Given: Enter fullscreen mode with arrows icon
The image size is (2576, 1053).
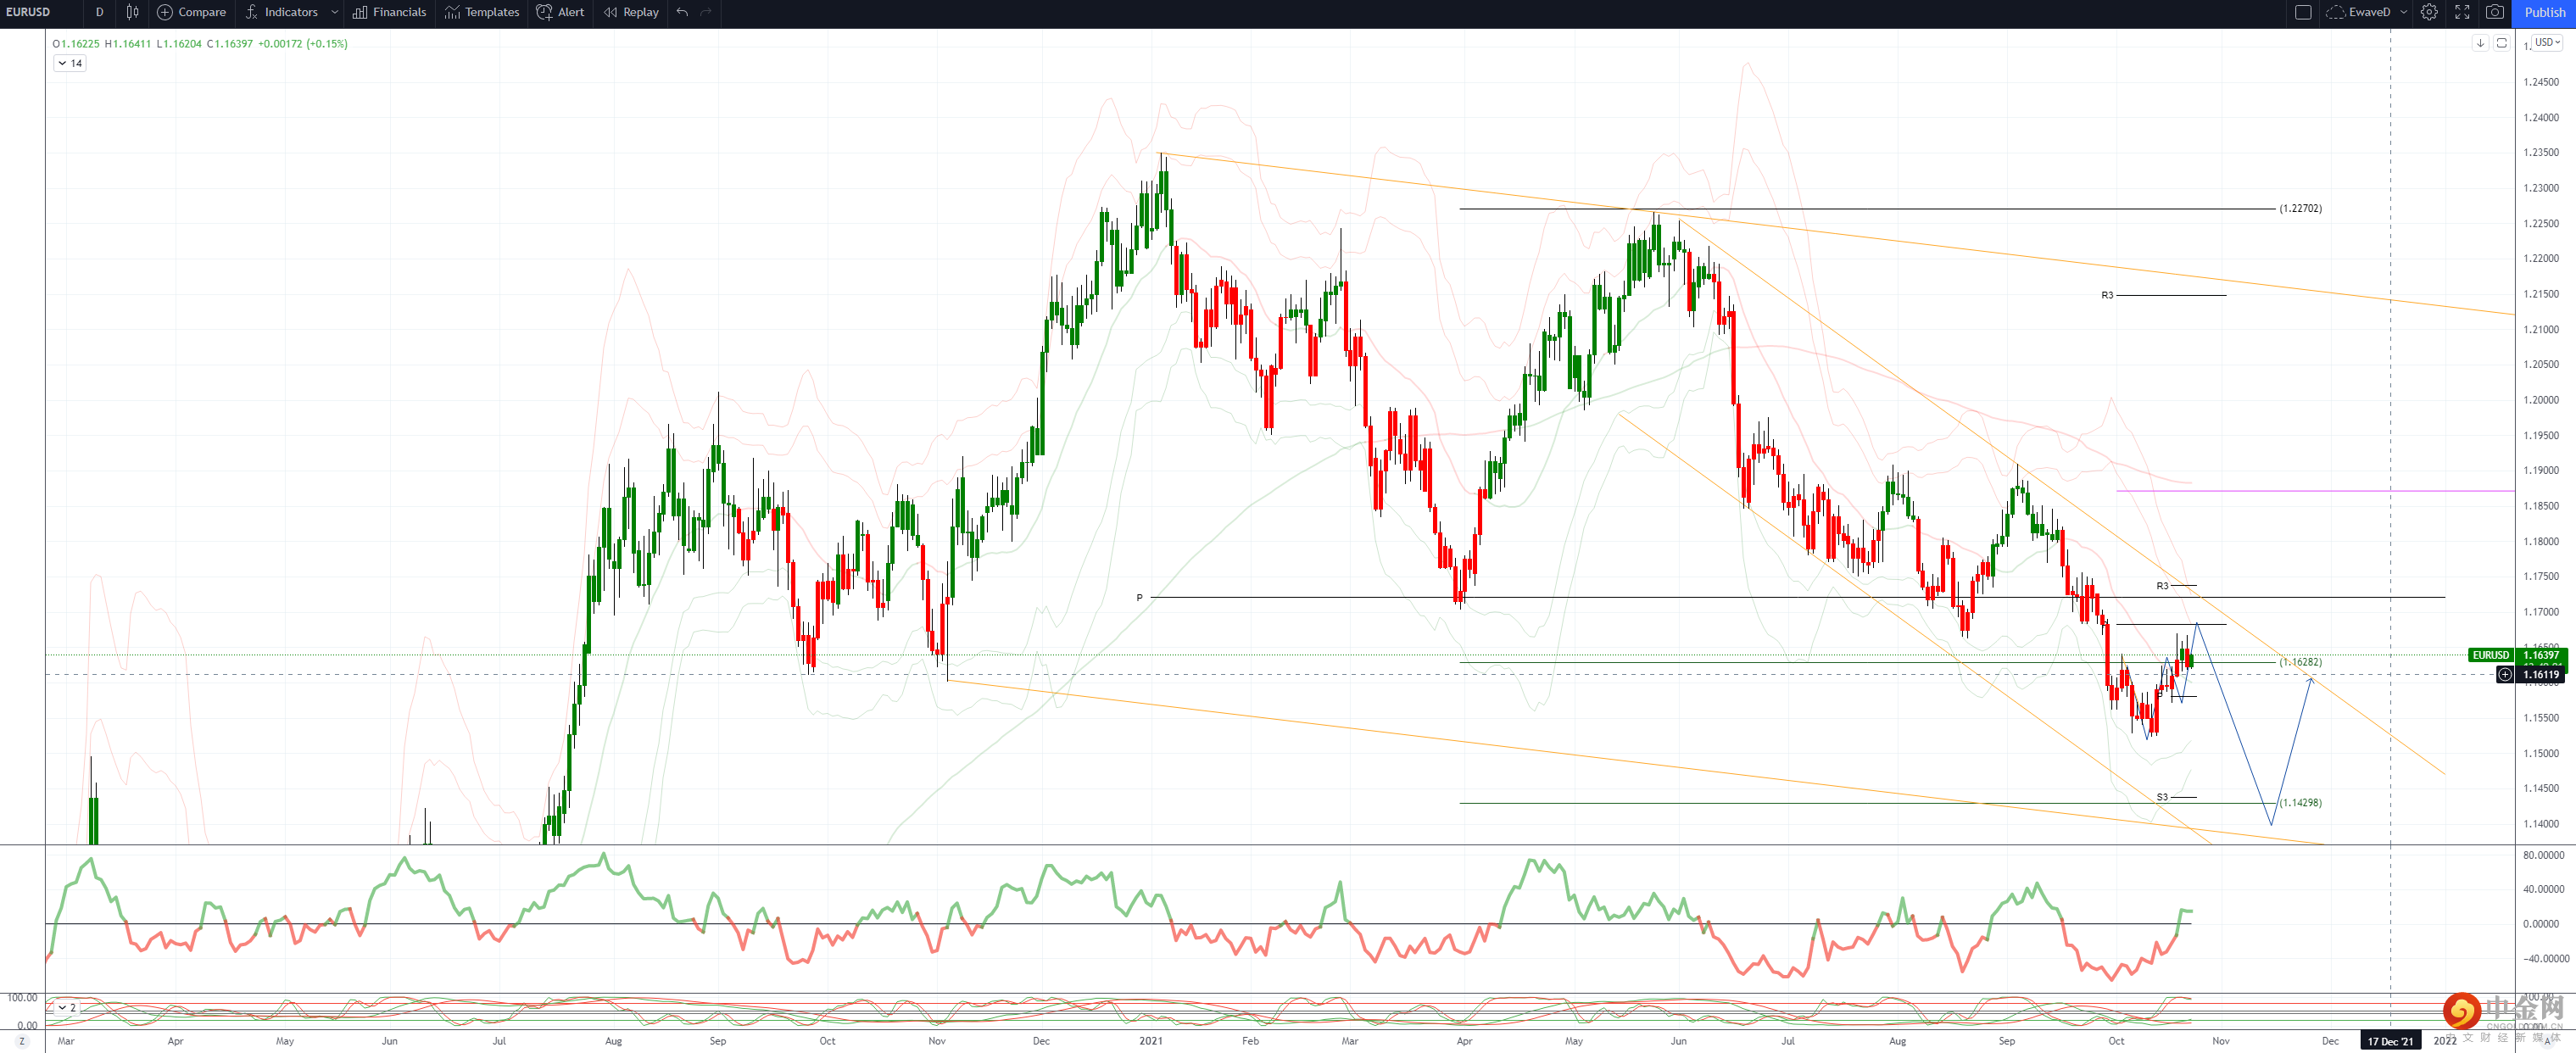Looking at the screenshot, I should (2462, 12).
